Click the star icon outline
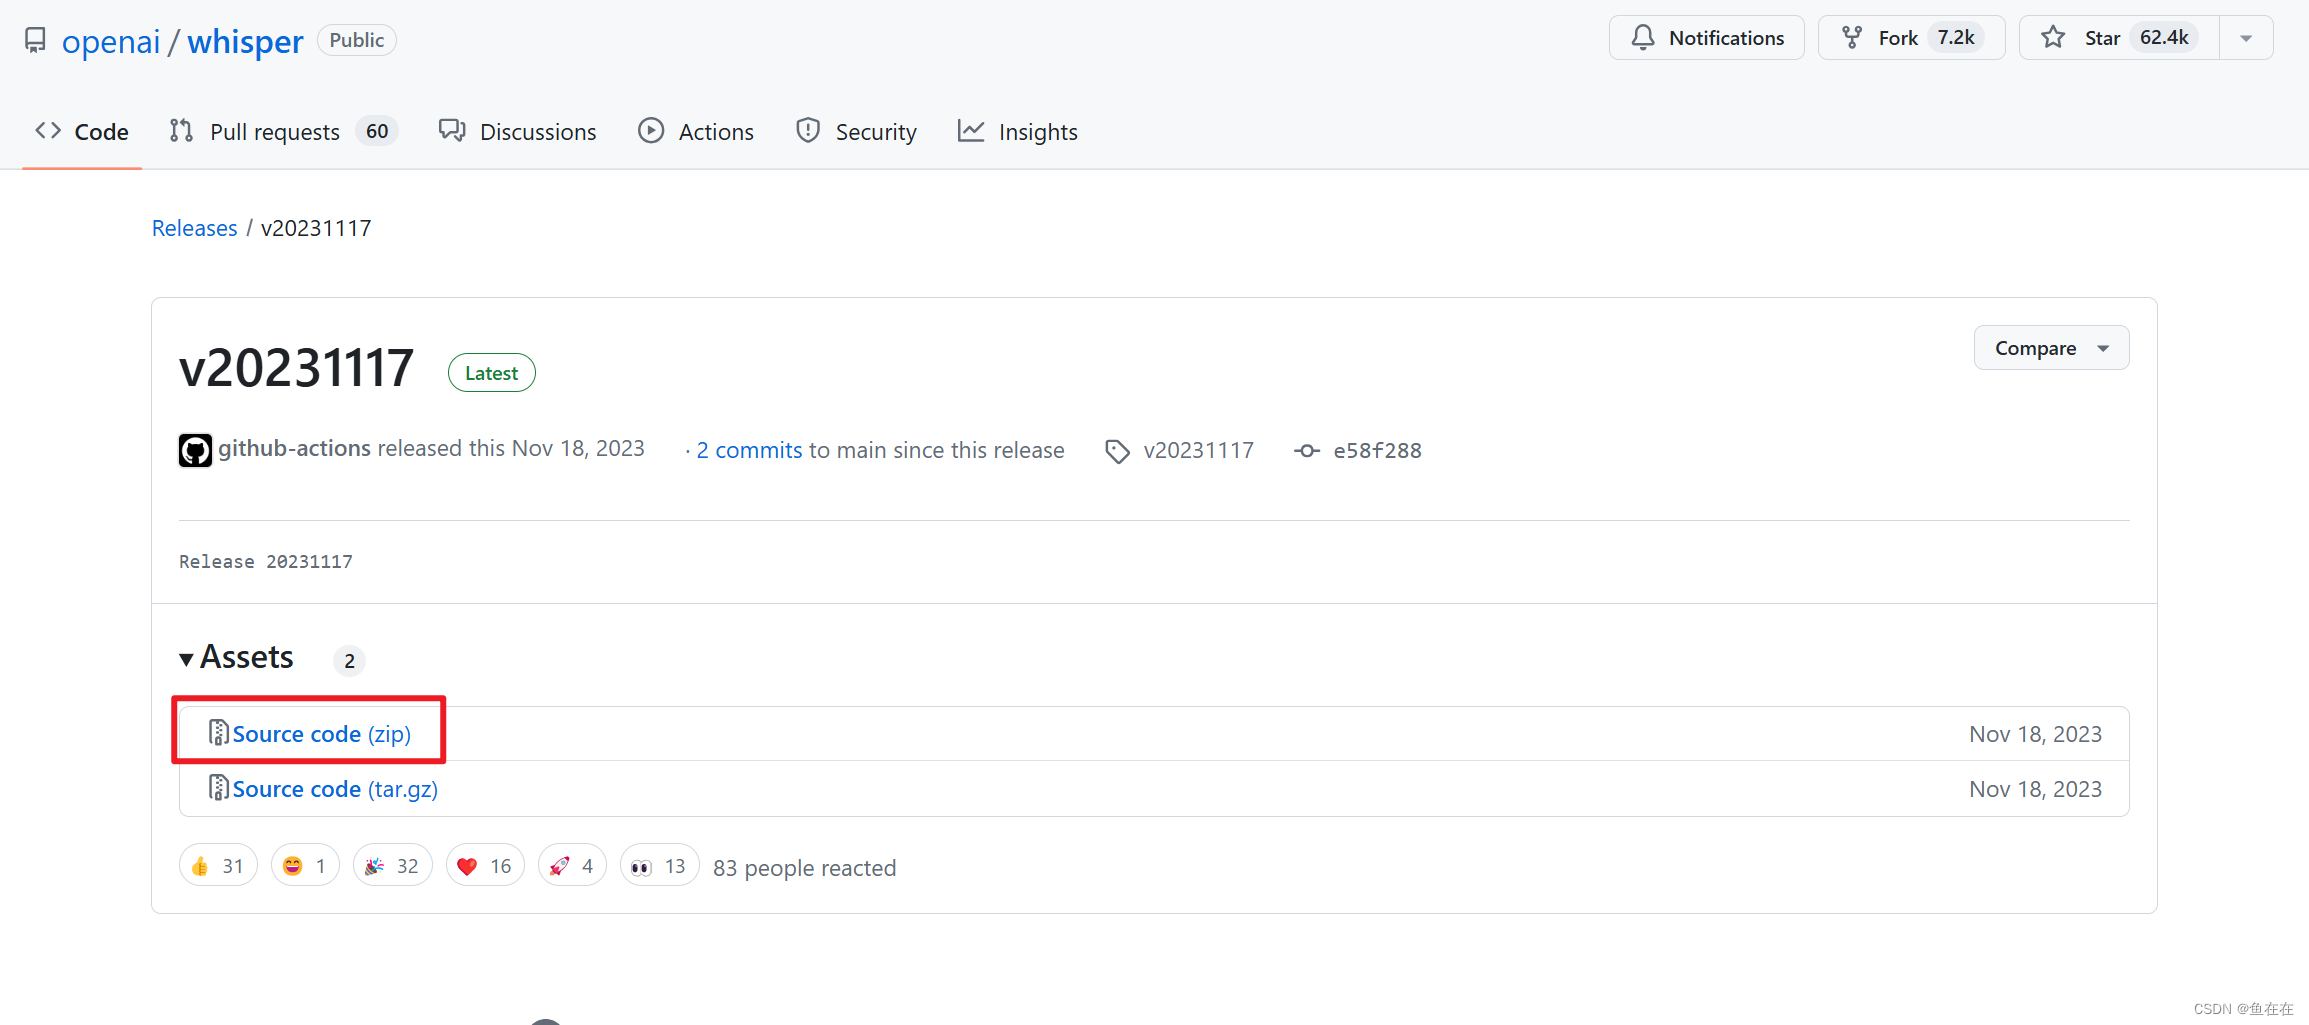Screen dimensions: 2309x1025 2053,38
